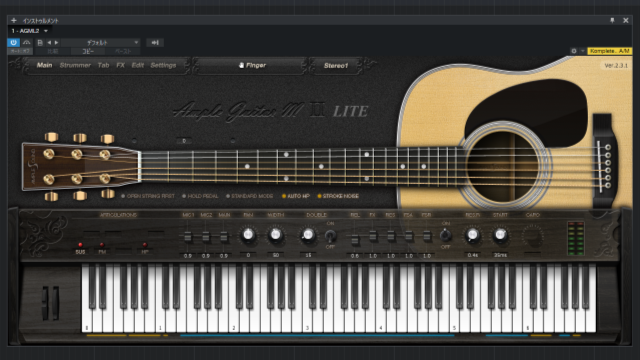Toggle the blue plugin power button
This screenshot has width=640, height=360.
click(x=13, y=42)
